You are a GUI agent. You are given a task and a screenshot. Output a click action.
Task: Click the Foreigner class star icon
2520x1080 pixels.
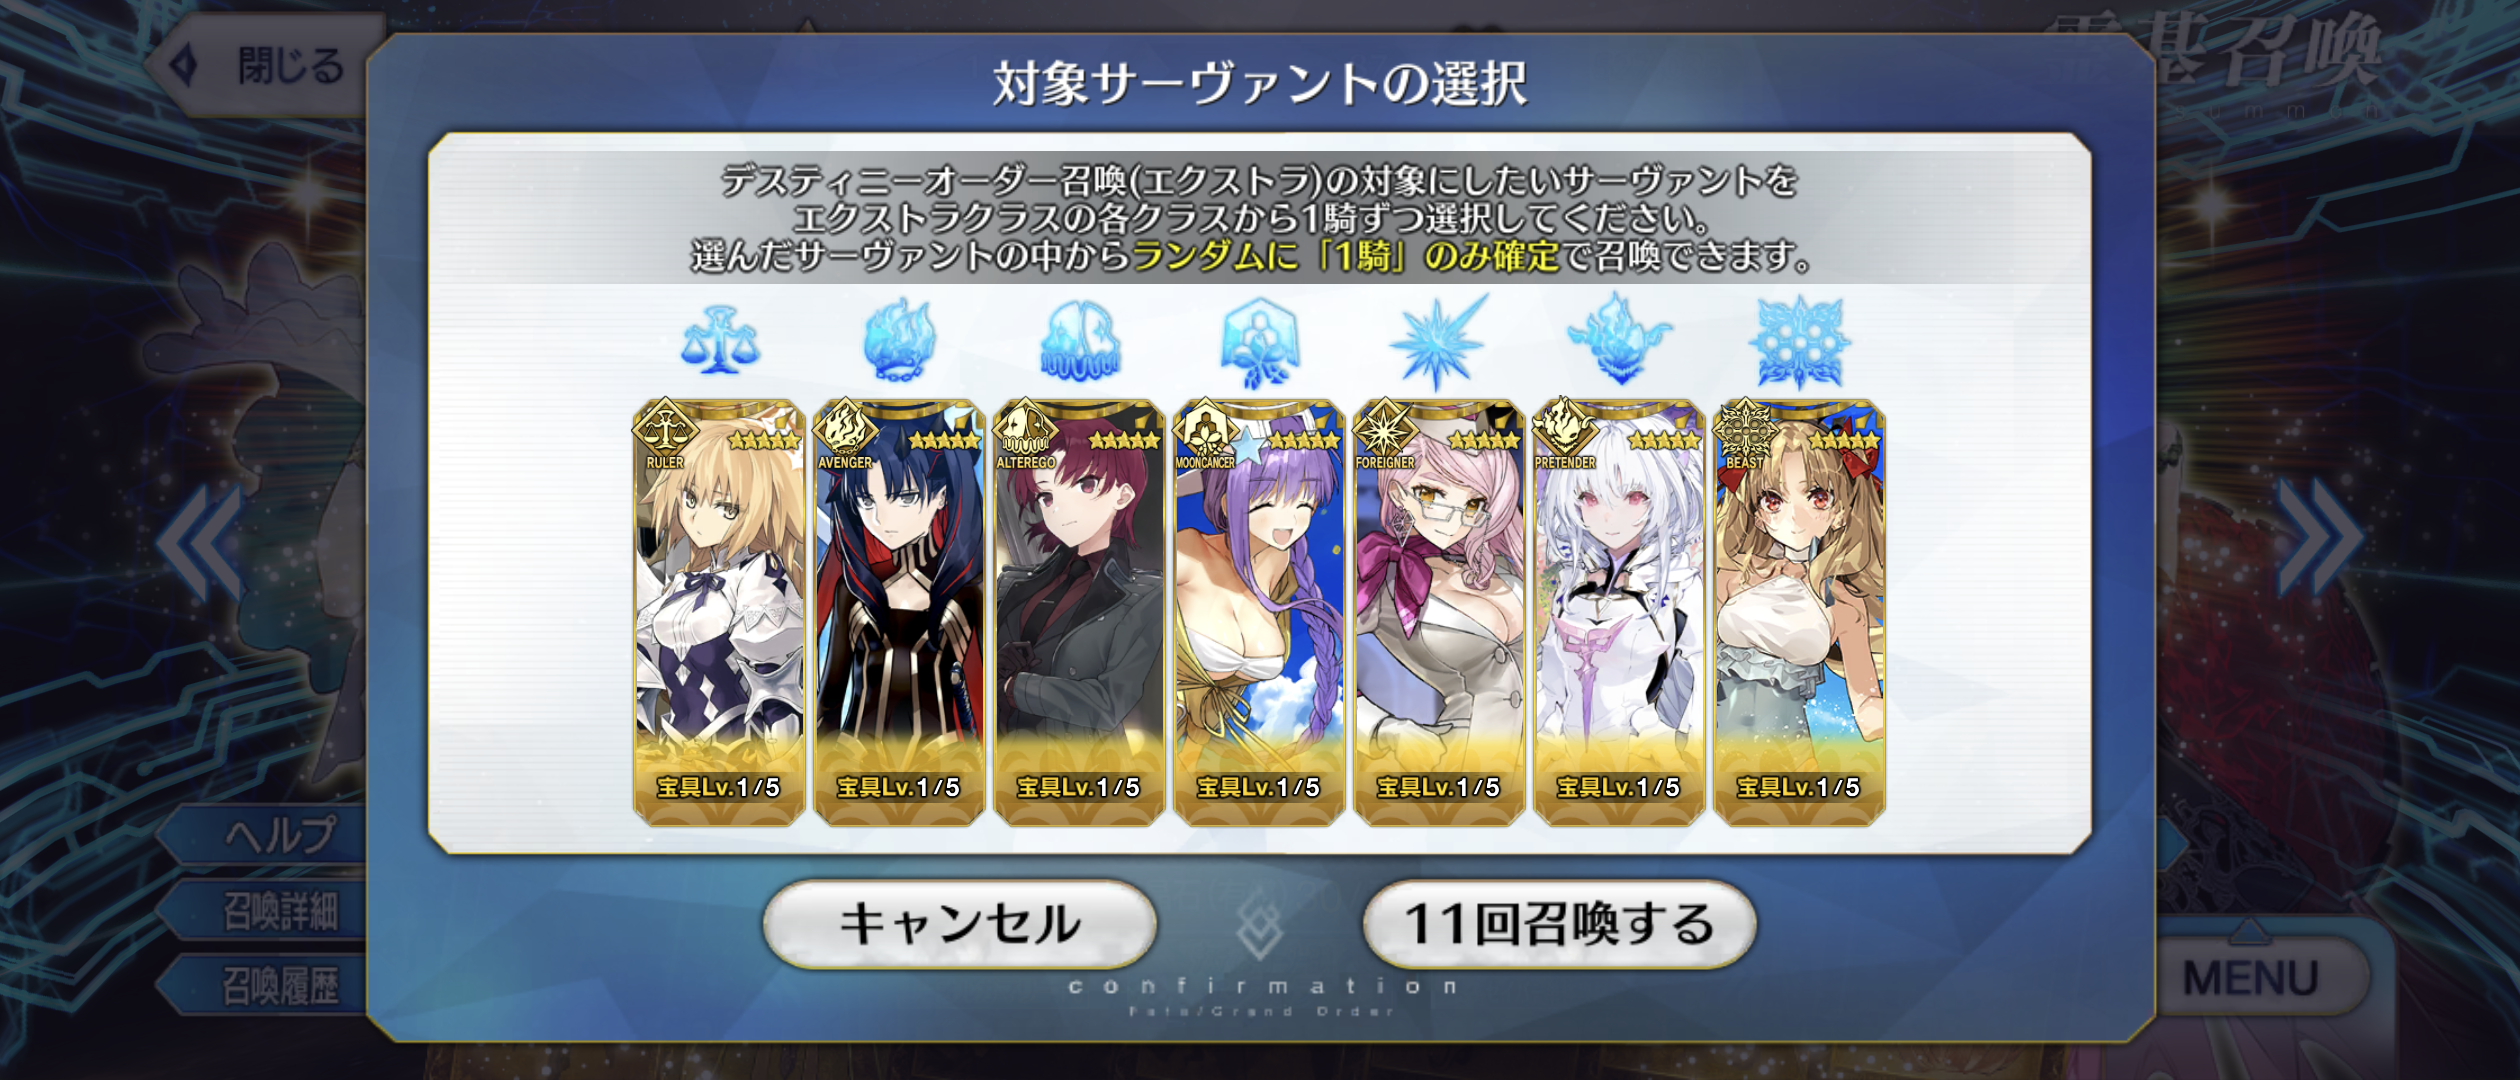coord(1438,342)
